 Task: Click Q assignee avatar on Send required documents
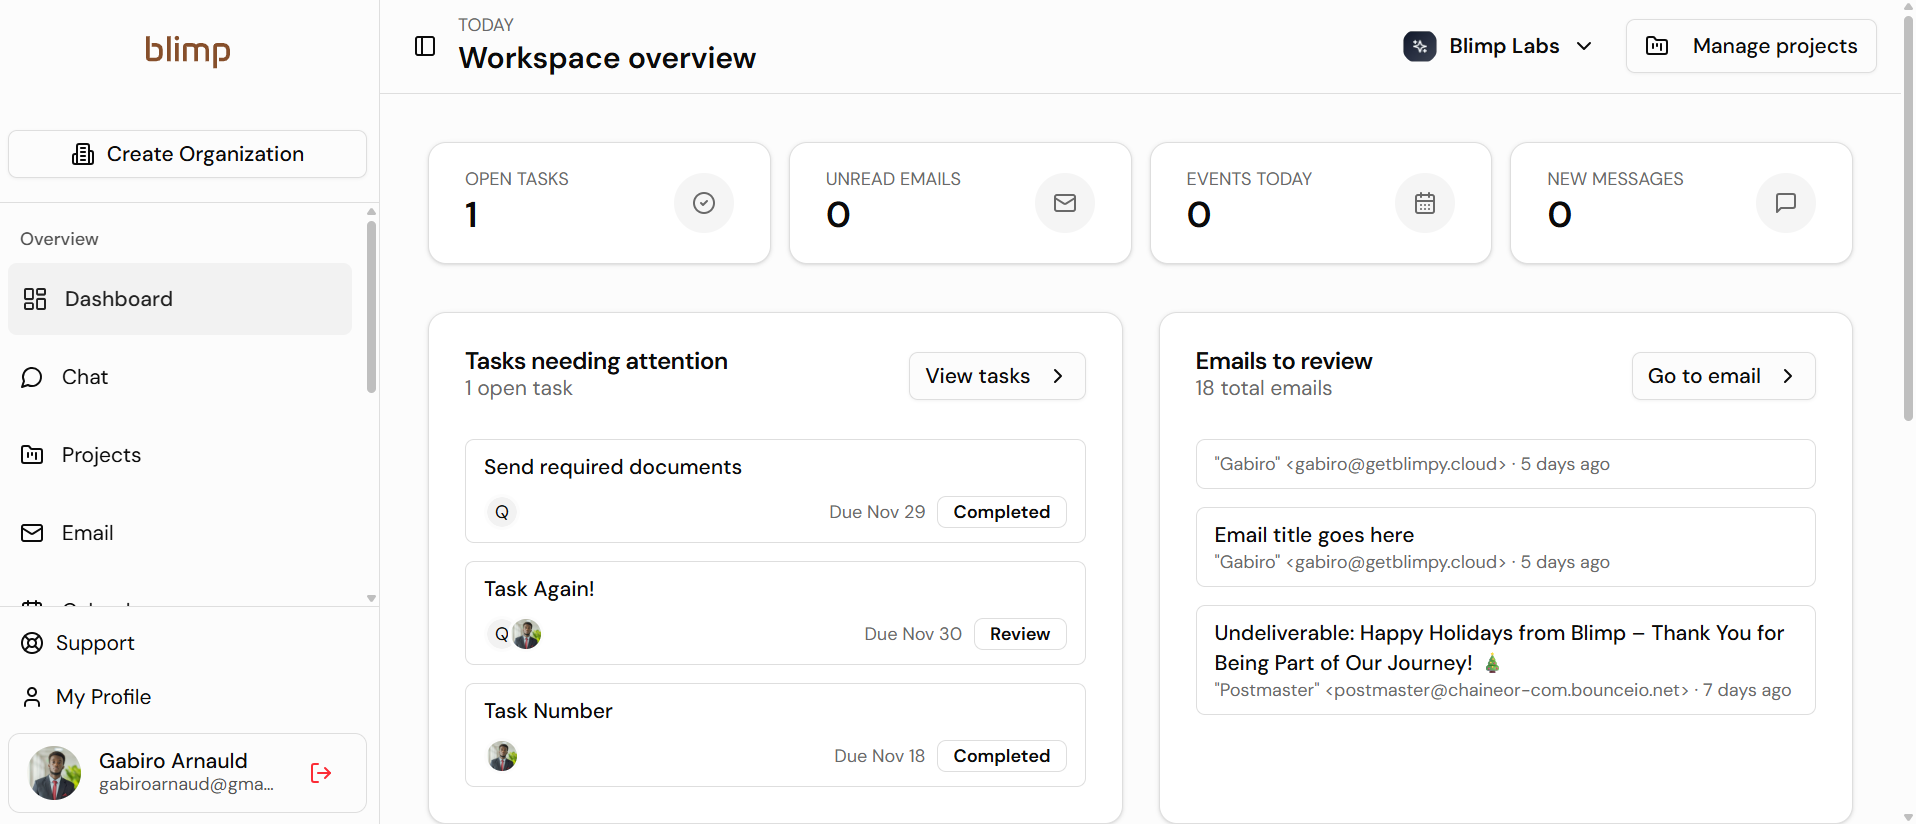click(x=502, y=512)
